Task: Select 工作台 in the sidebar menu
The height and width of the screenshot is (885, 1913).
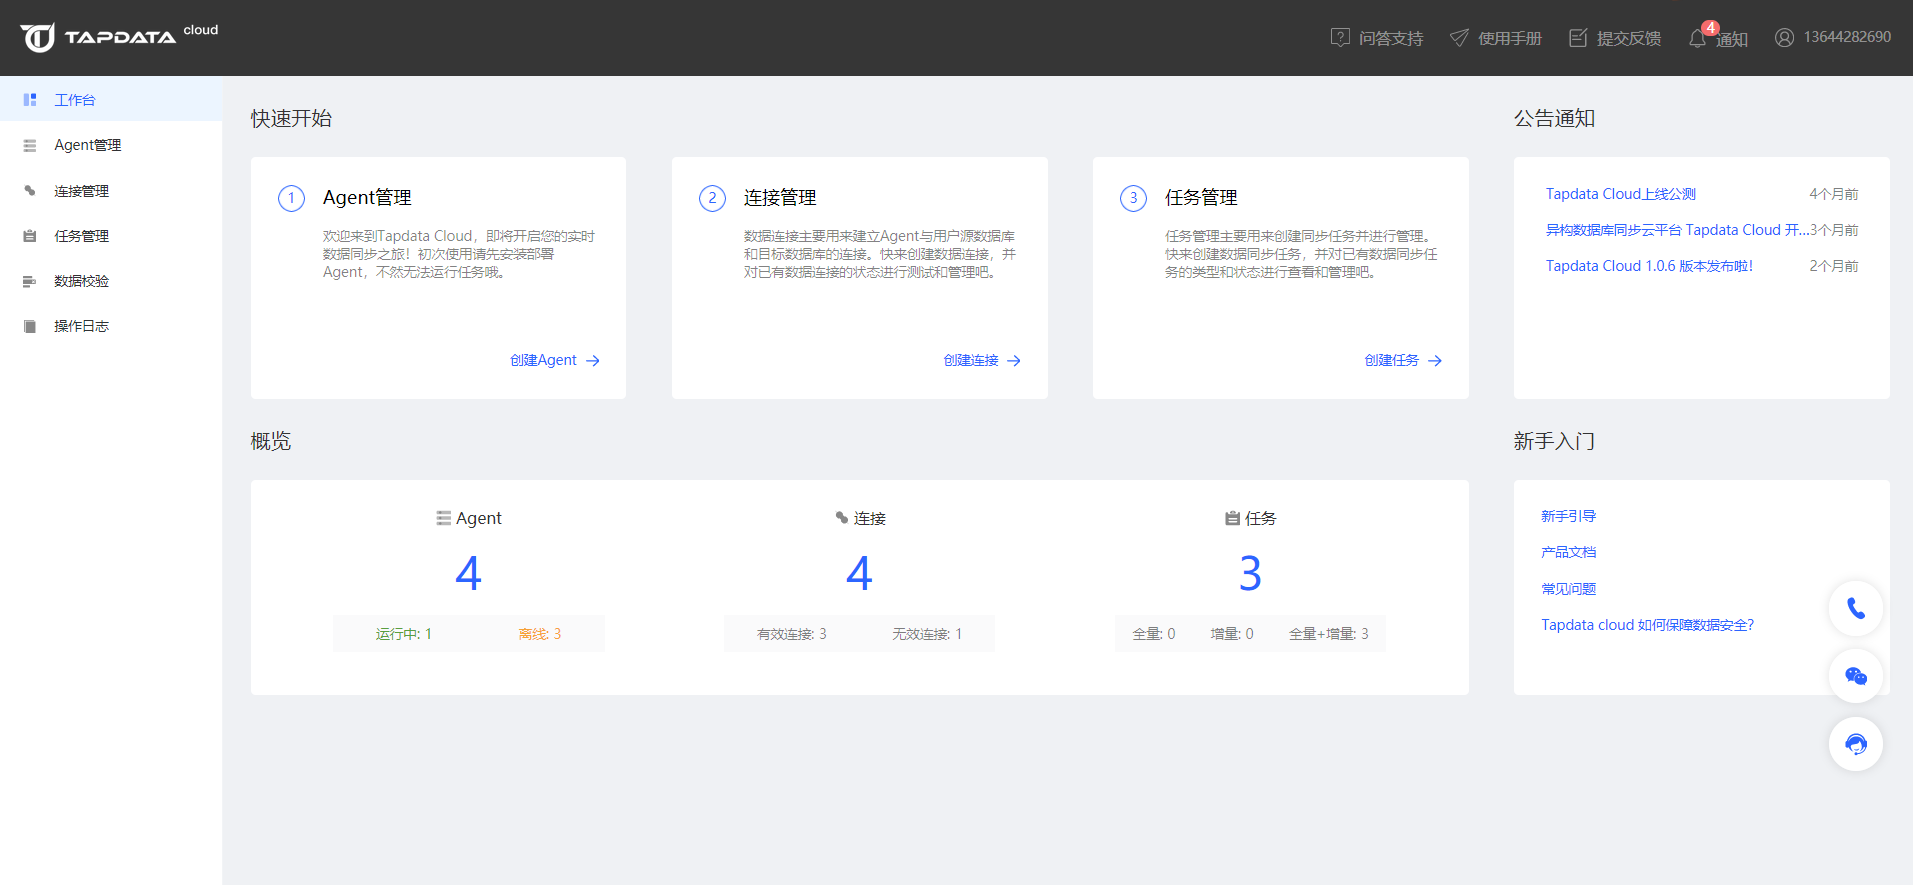Action: [111, 100]
